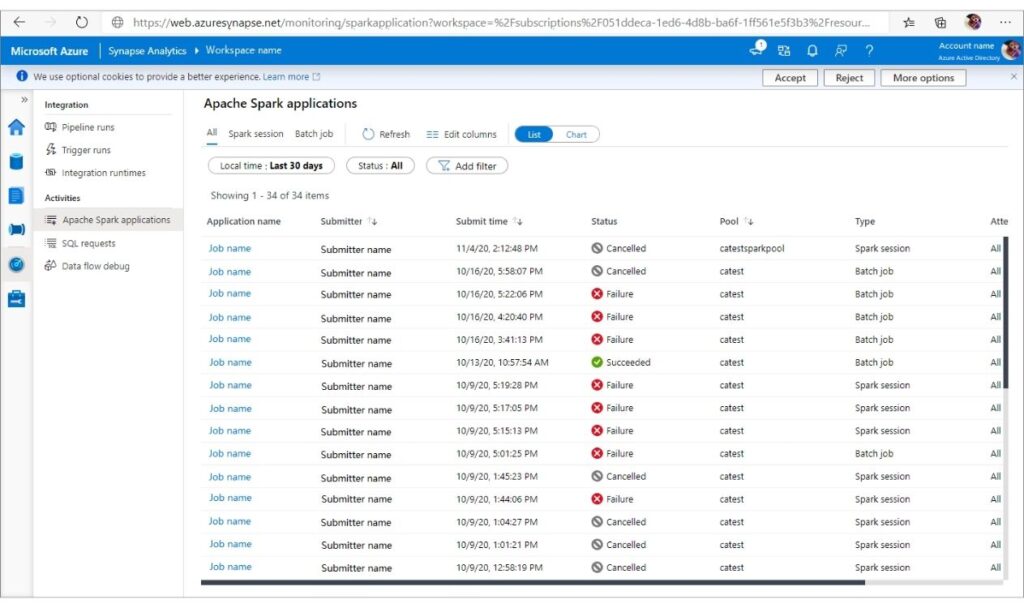
Task: Open Job name submitted 10/13/20 10:57:54 AM
Action: point(230,362)
